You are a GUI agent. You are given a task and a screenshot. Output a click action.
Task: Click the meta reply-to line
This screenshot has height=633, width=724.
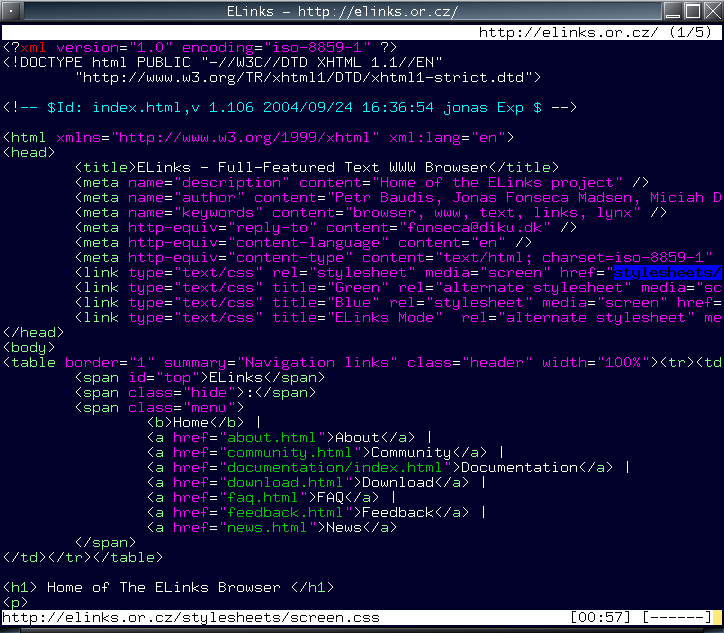[x=326, y=228]
